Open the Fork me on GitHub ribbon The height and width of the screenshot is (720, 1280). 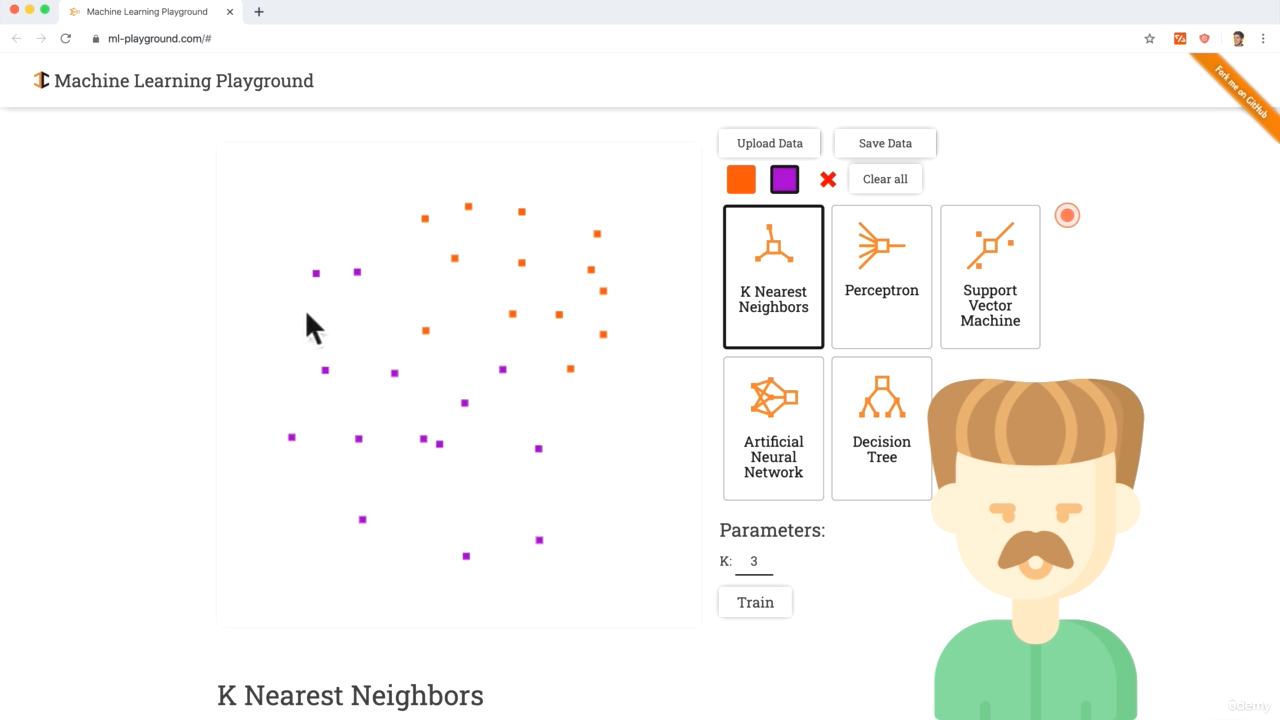[x=1240, y=92]
